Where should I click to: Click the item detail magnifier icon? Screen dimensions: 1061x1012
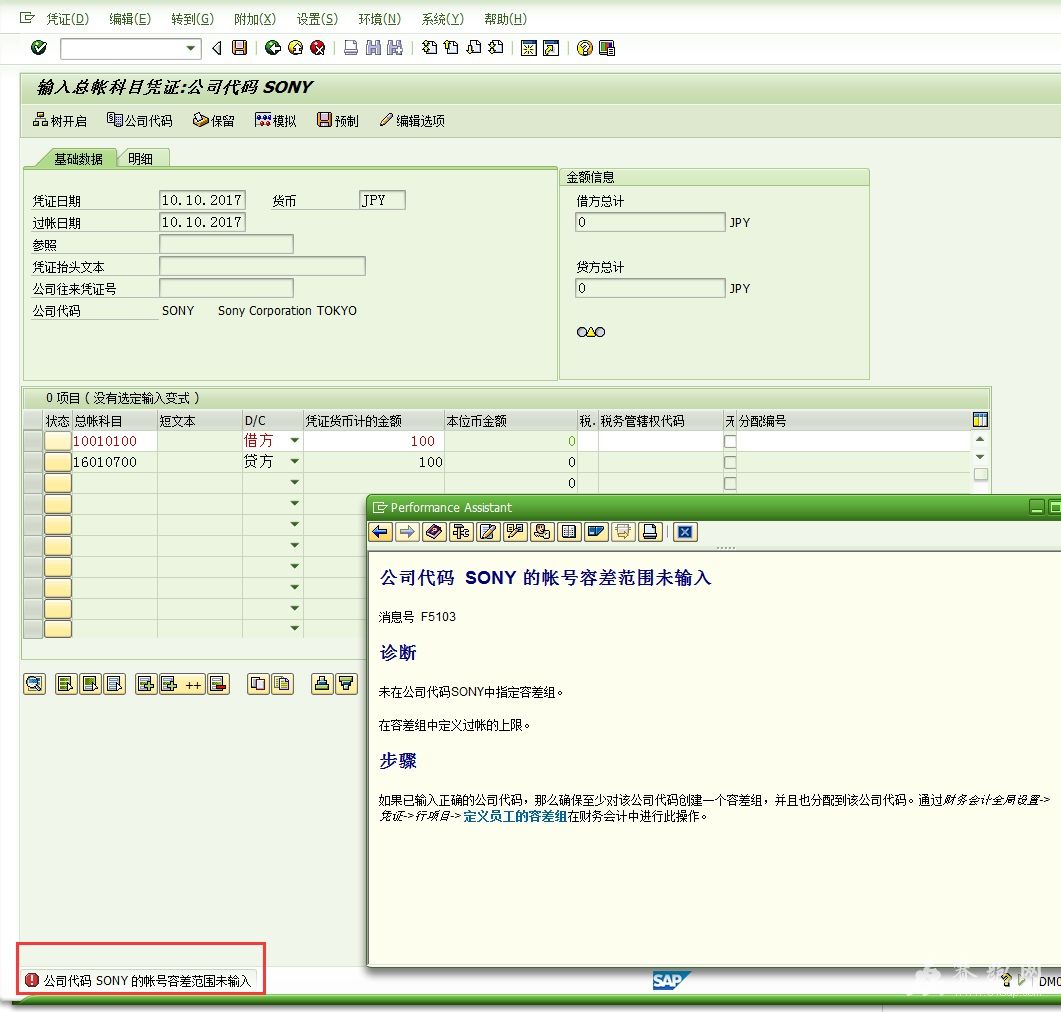(34, 684)
